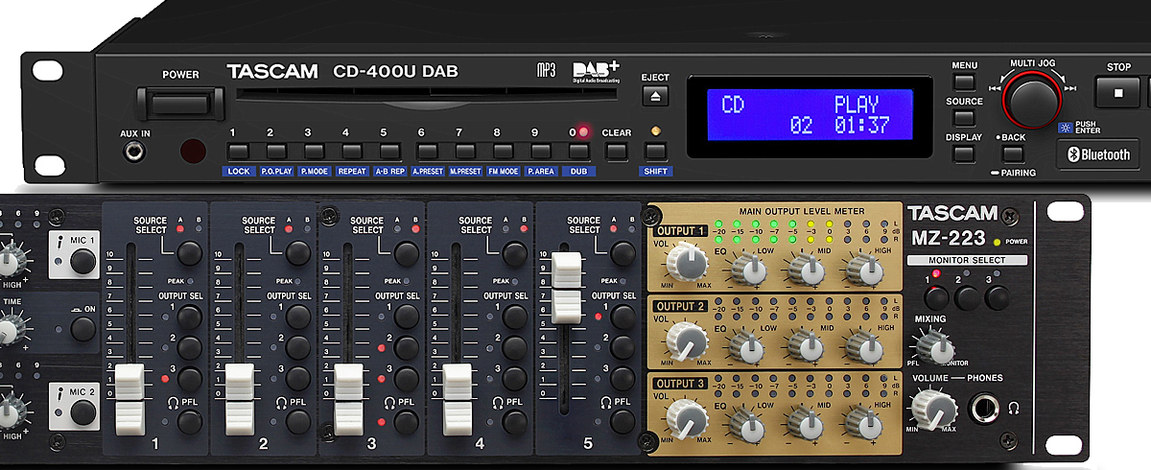Viewport: 1151px width, 470px height.
Task: Toggle SOURCE SELECT on channel 1
Action: pos(189,253)
